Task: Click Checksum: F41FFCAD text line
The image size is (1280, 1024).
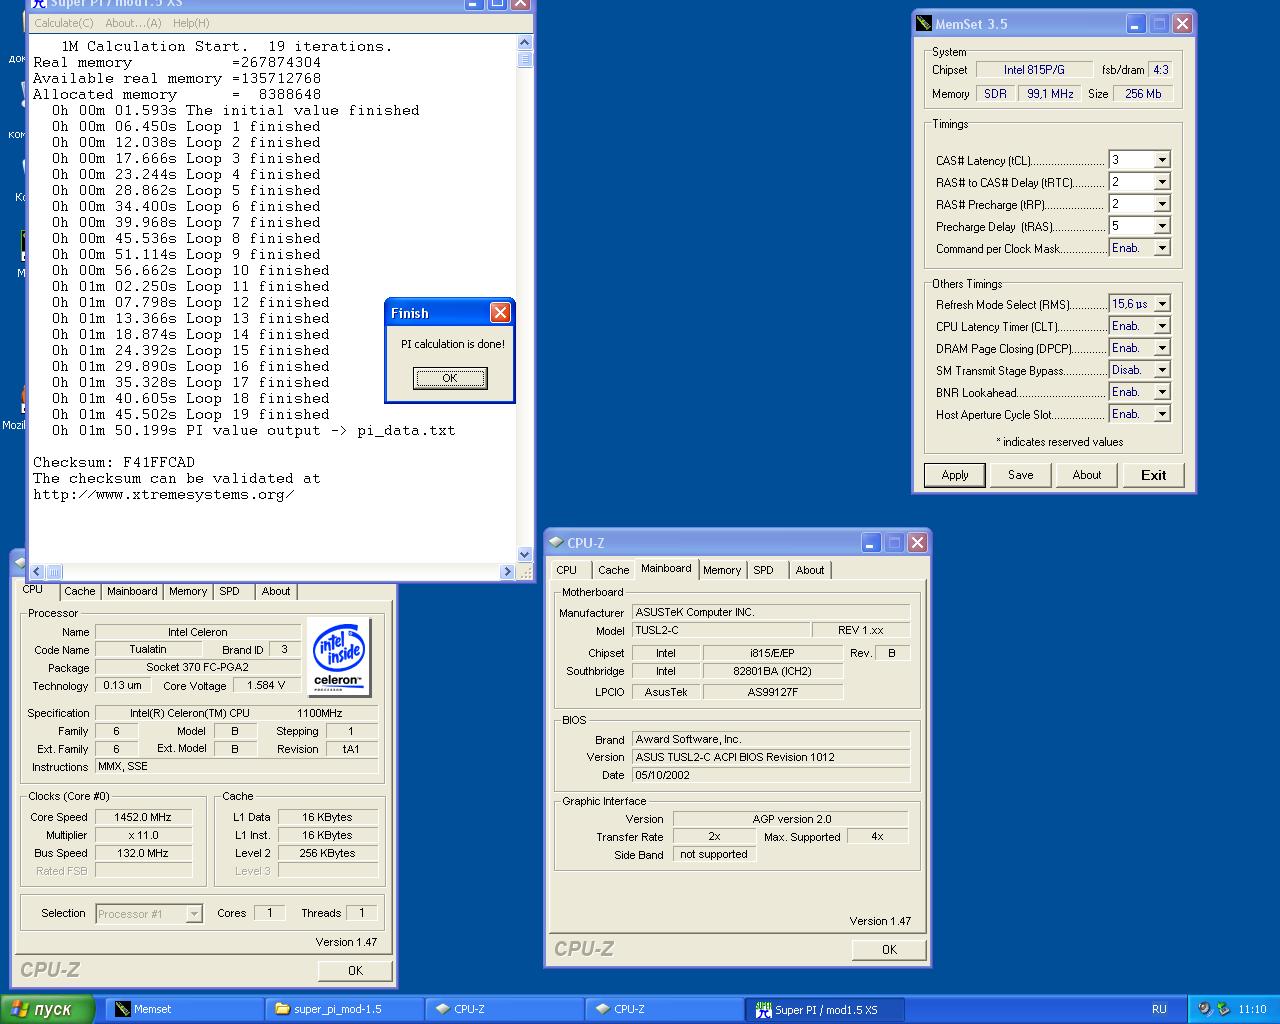Action: pyautogui.click(x=114, y=462)
